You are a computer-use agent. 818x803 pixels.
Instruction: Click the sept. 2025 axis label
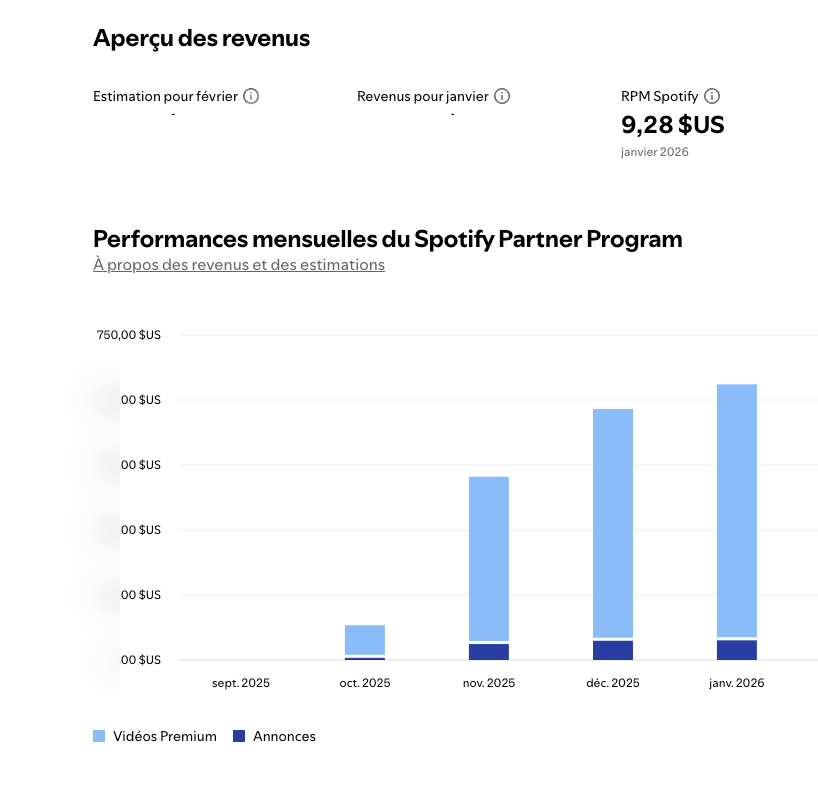click(x=241, y=684)
